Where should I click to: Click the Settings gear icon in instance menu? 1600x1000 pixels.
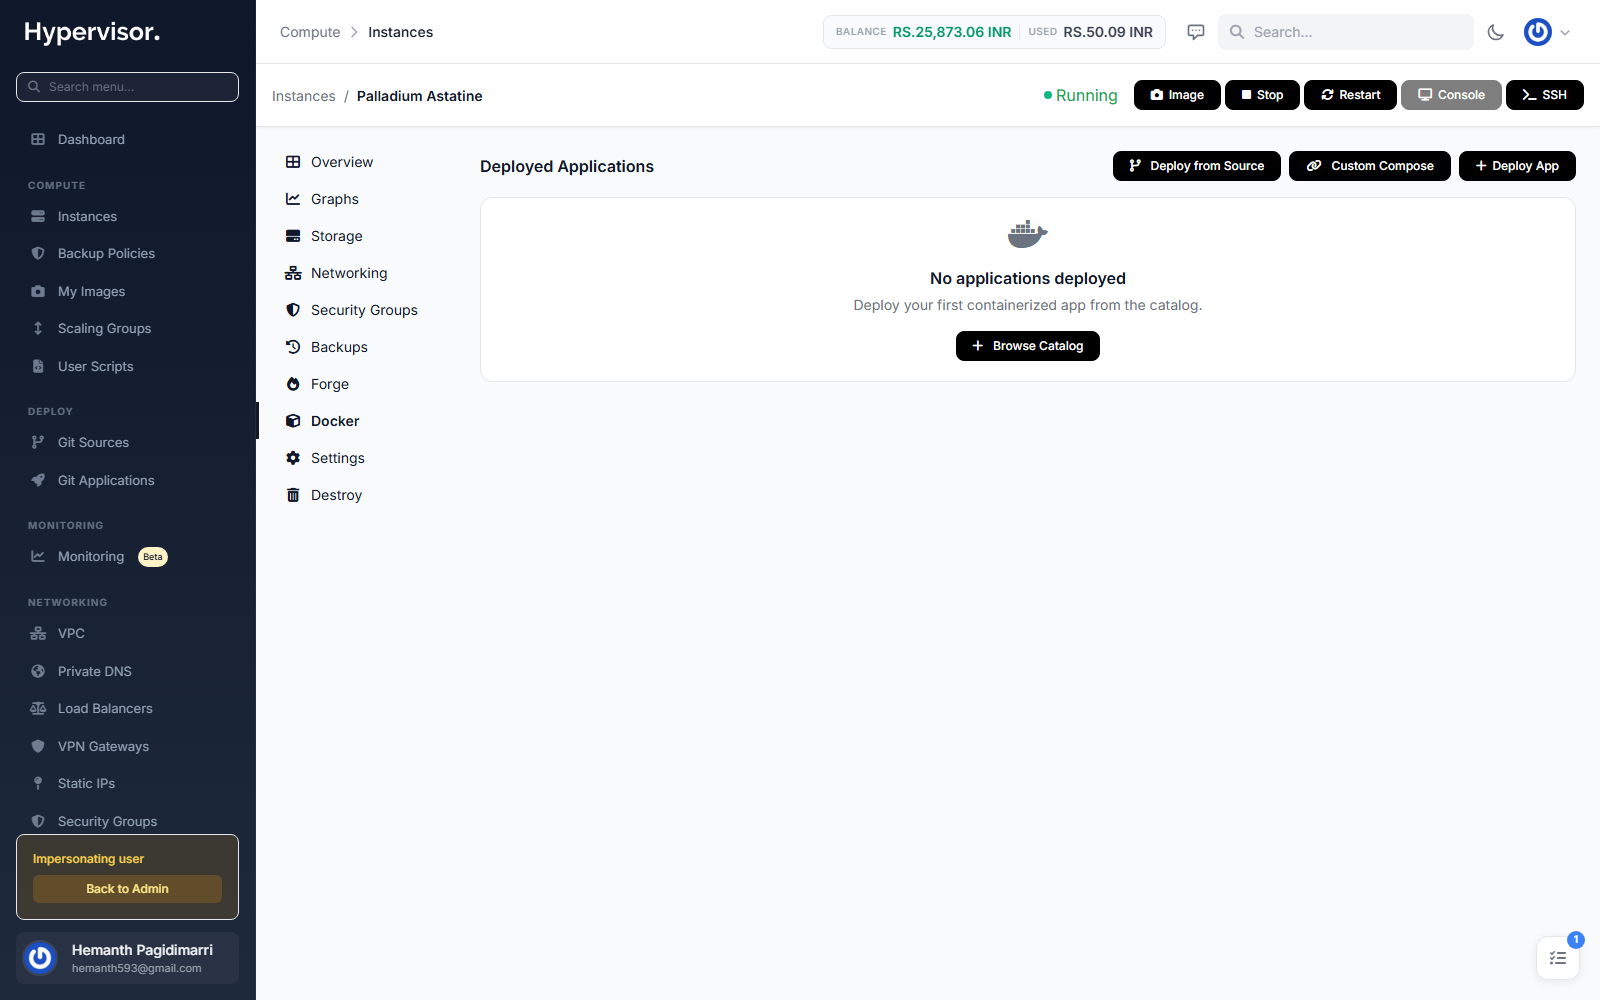pyautogui.click(x=293, y=458)
